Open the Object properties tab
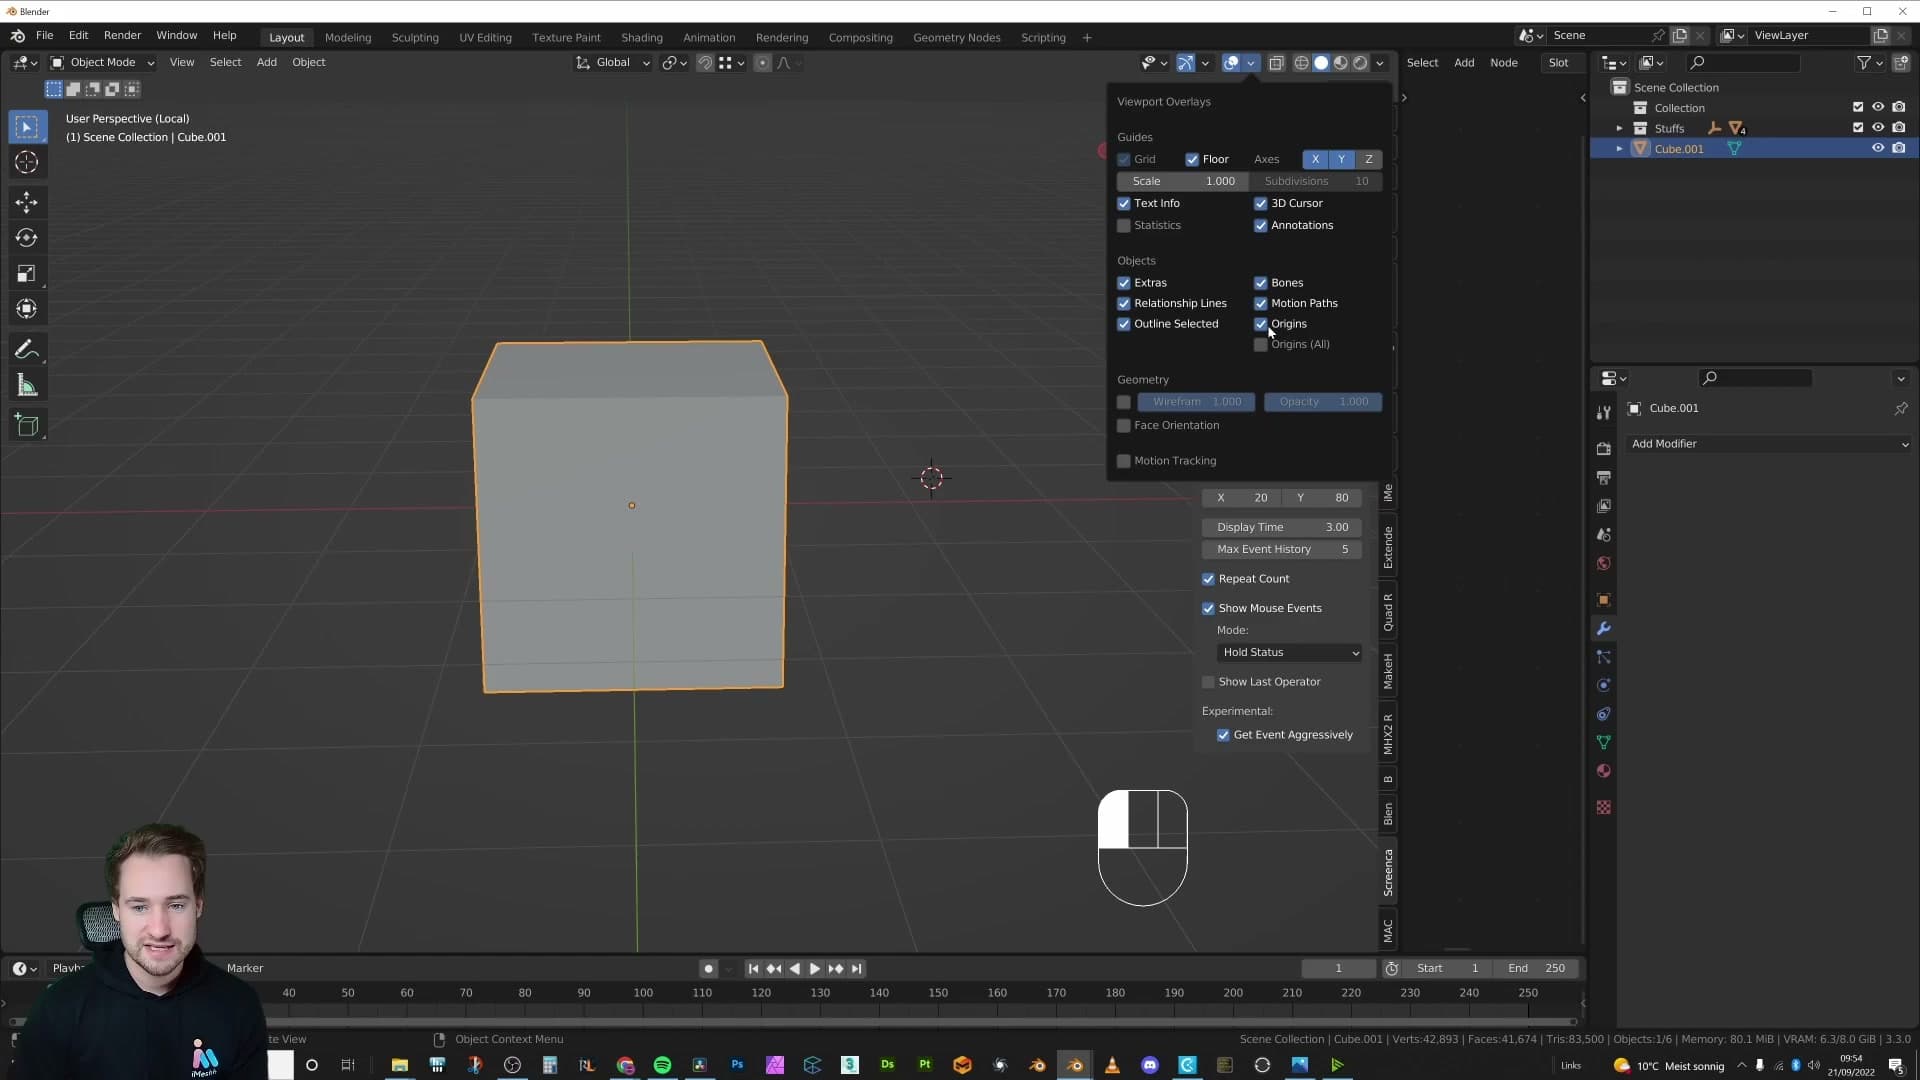Image resolution: width=1920 pixels, height=1080 pixels. (x=1604, y=600)
